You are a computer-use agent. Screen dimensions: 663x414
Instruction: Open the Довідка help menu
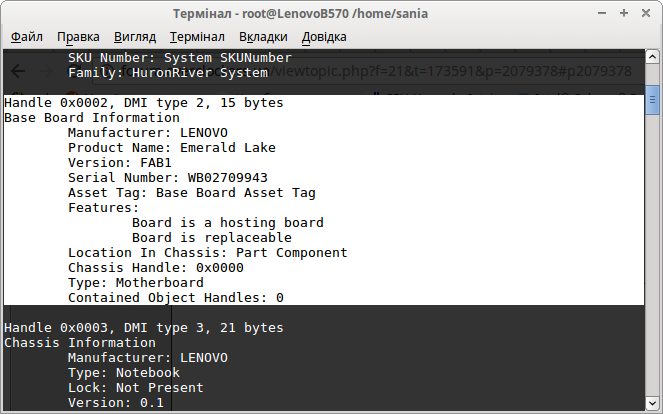[x=324, y=37]
